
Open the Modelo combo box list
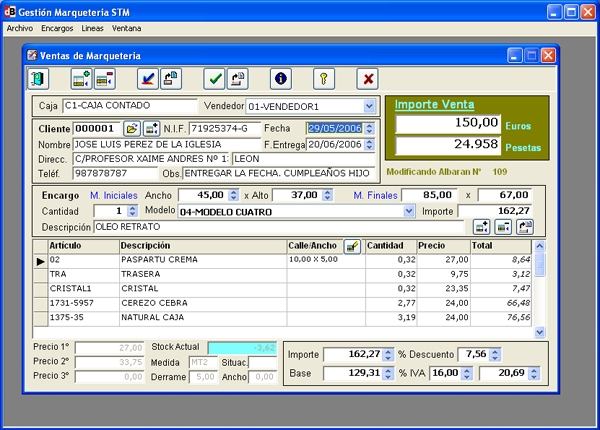click(408, 212)
